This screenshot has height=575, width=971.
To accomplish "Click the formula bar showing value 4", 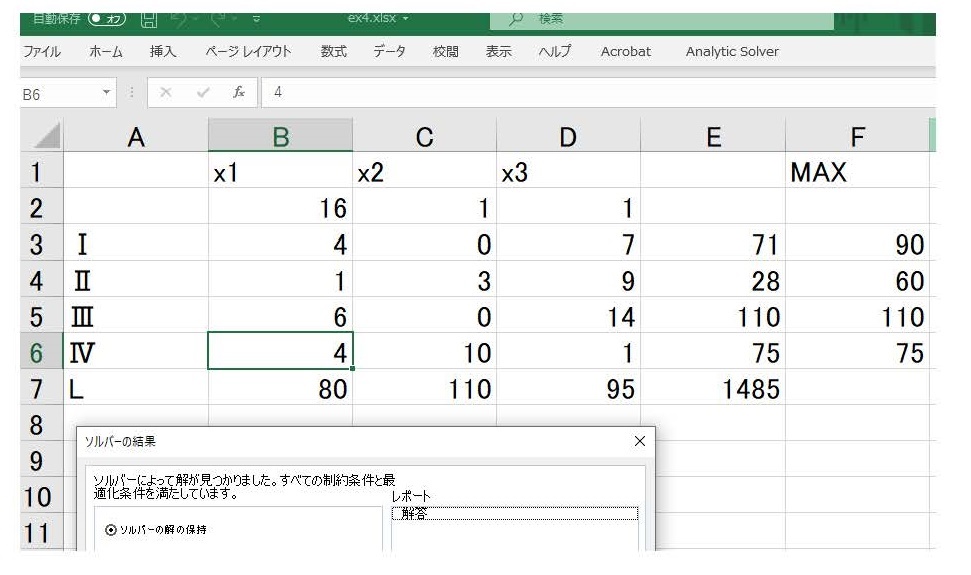I will pos(600,92).
